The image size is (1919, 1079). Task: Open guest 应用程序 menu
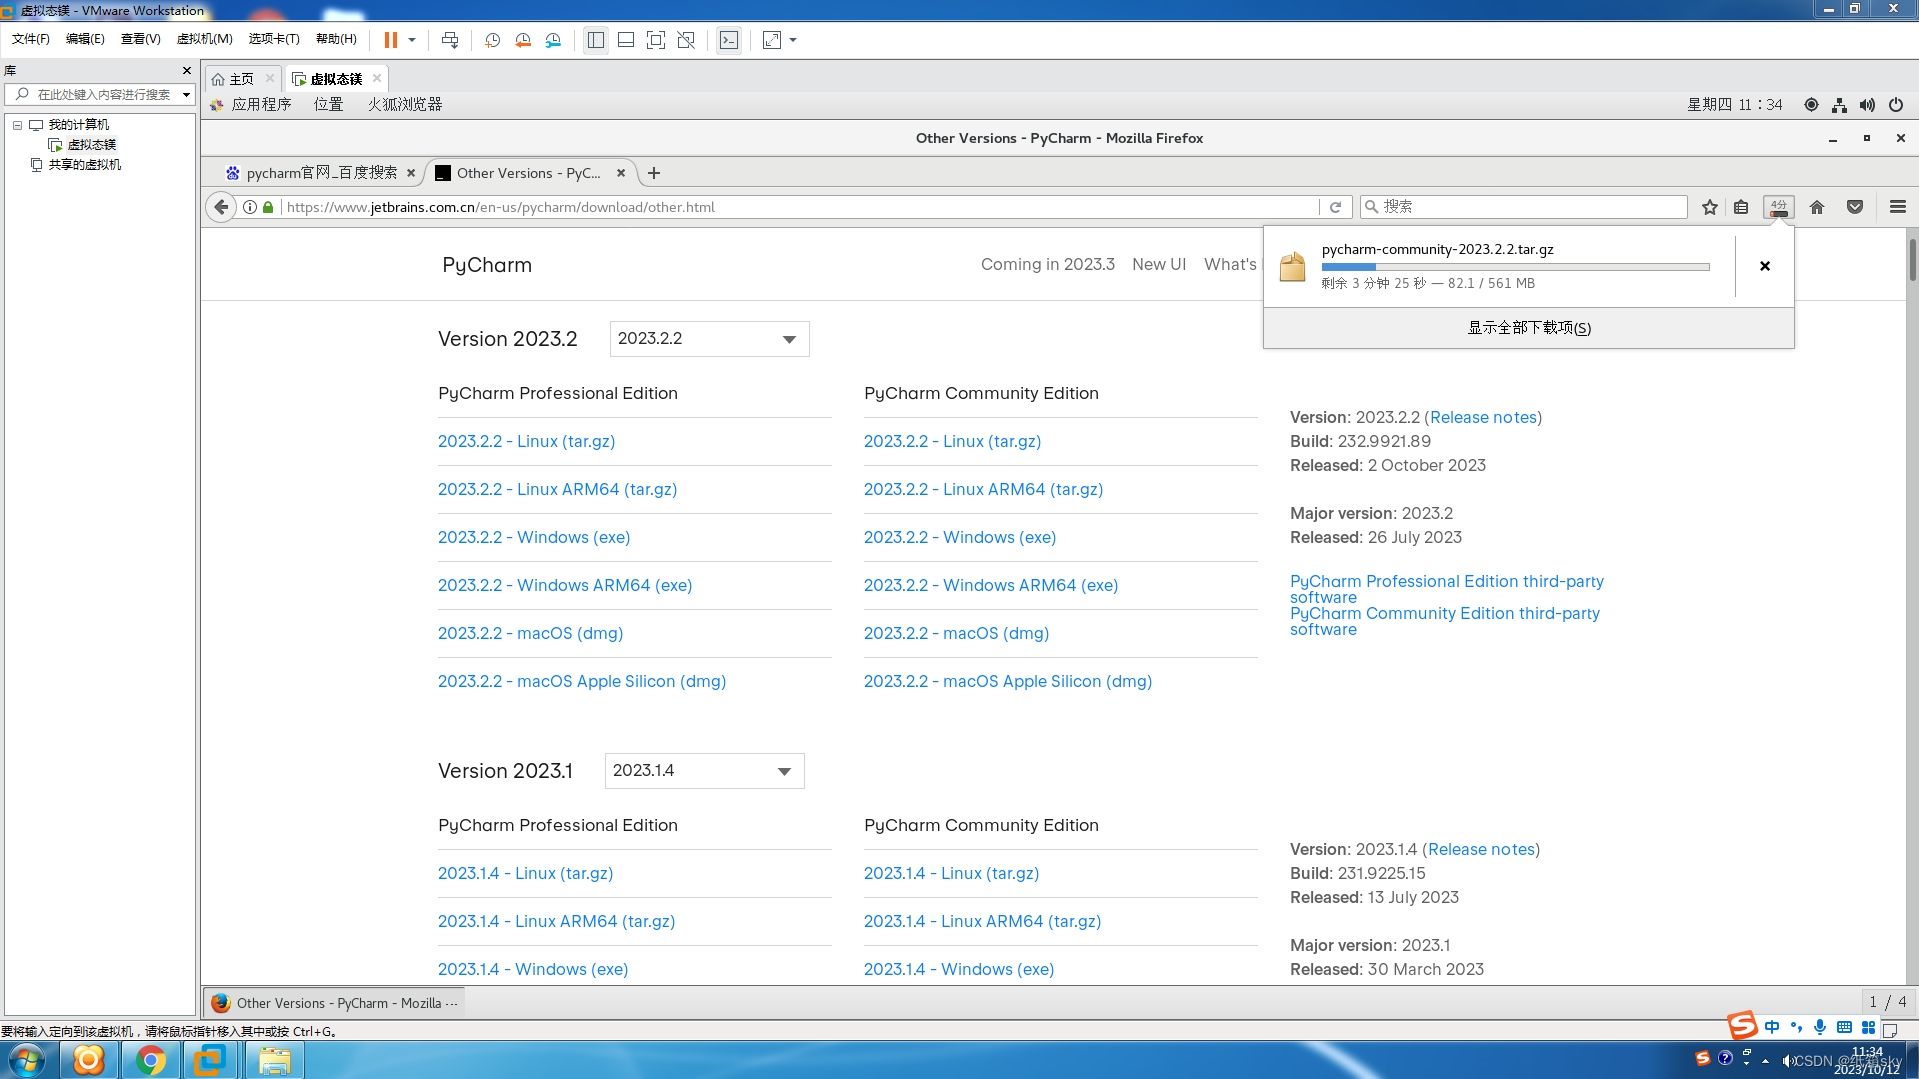point(261,104)
